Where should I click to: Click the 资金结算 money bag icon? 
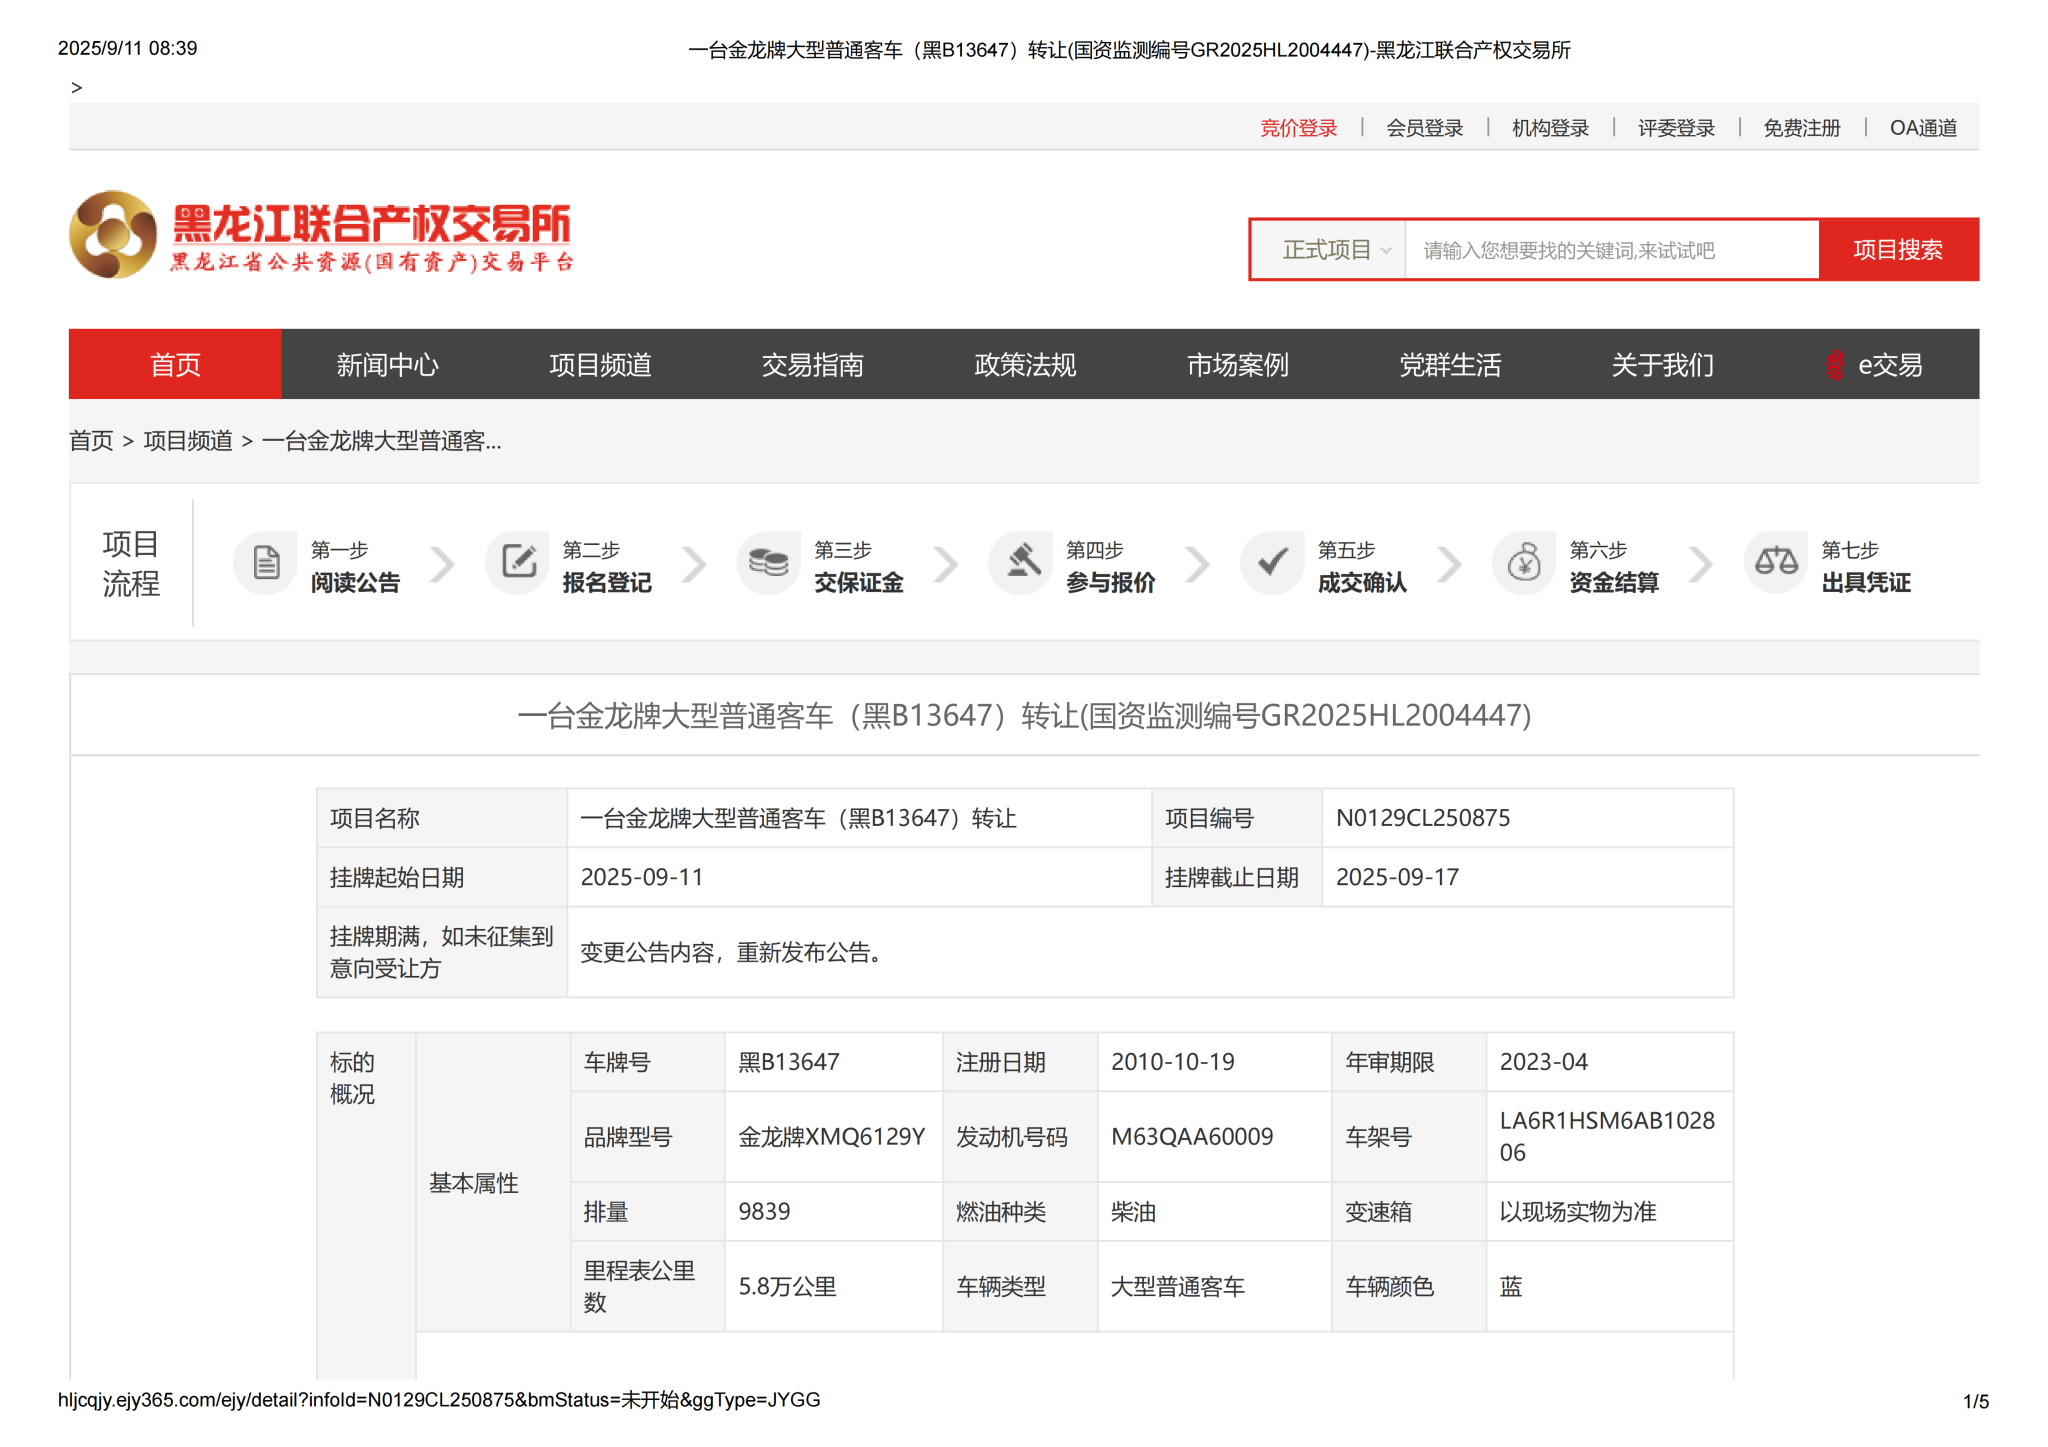click(x=1524, y=564)
